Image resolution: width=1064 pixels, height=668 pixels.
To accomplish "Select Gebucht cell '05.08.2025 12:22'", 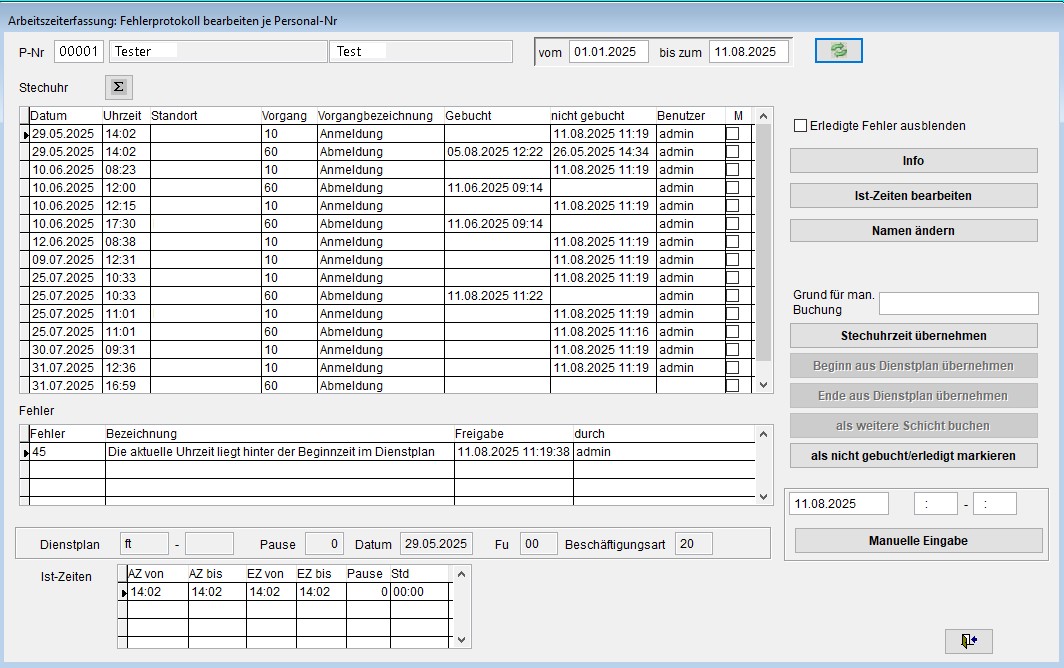I will [497, 151].
